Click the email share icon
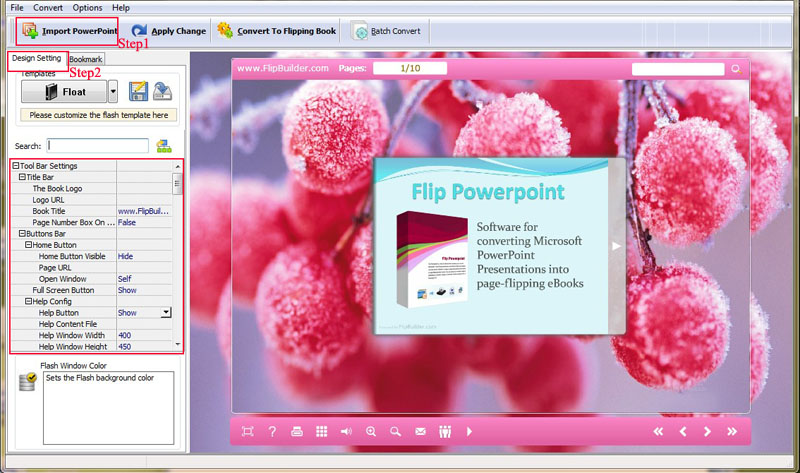Viewport: 800px width, 473px height. 420,432
